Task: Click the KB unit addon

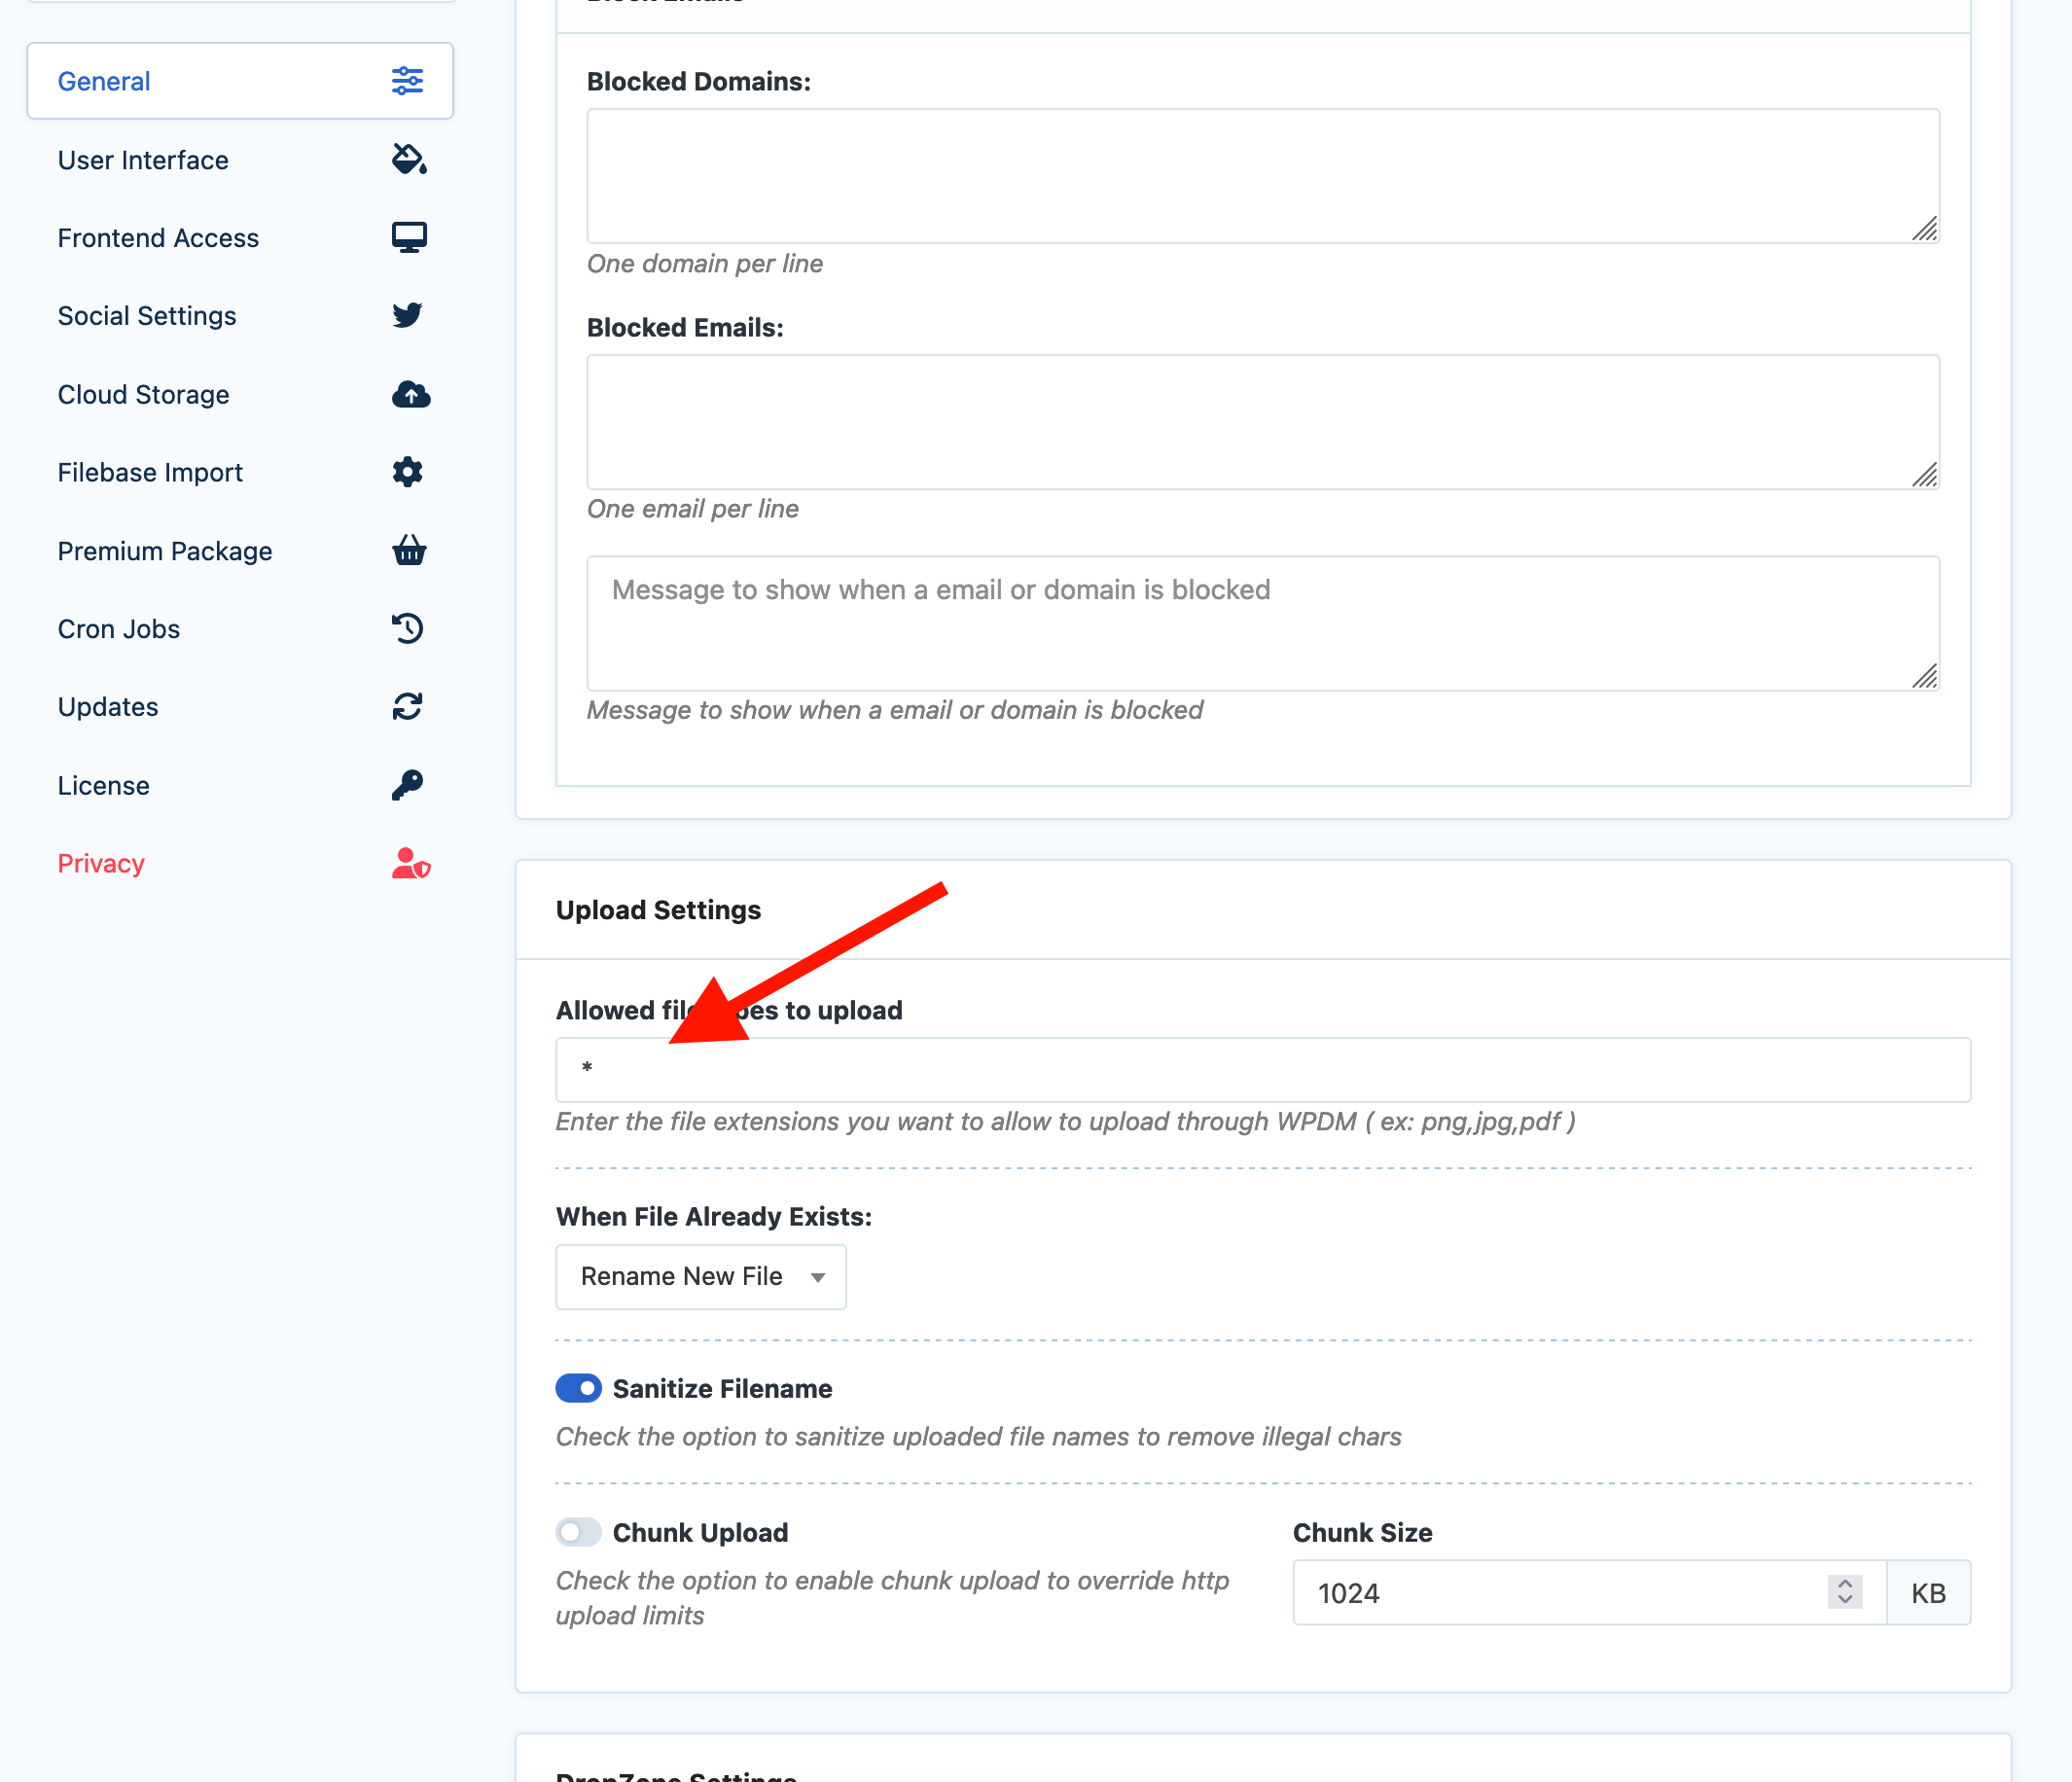Action: click(x=1929, y=1593)
